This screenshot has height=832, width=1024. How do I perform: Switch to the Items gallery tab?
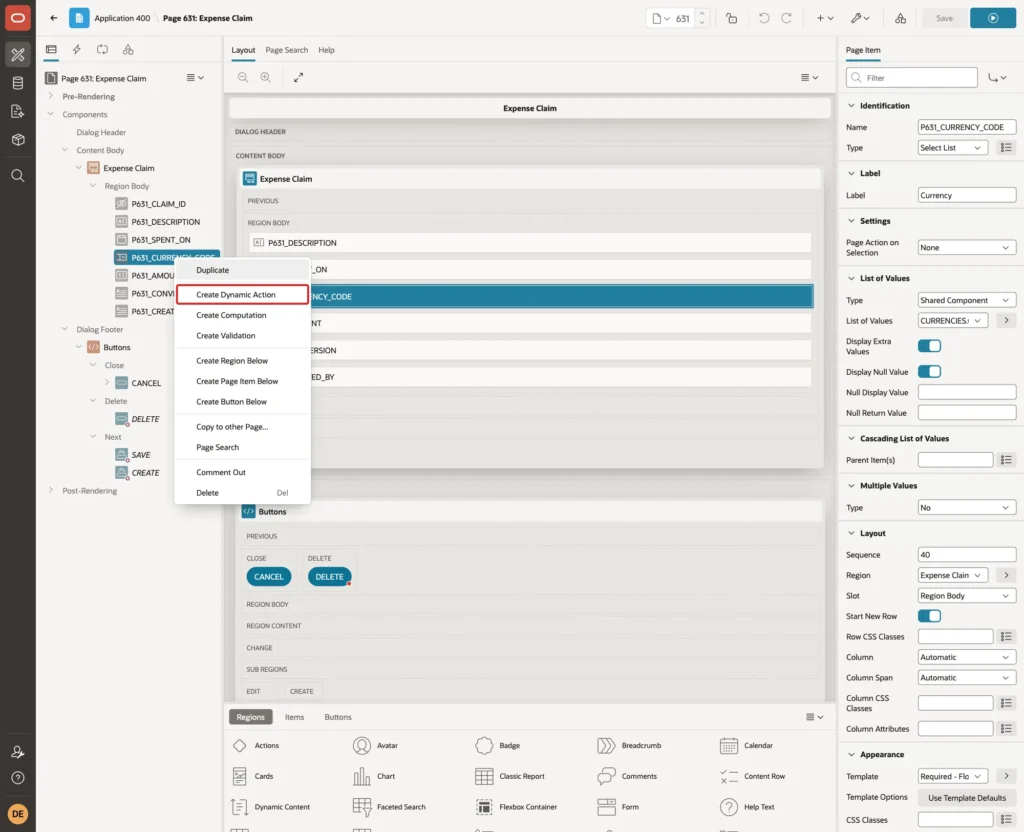coord(295,717)
